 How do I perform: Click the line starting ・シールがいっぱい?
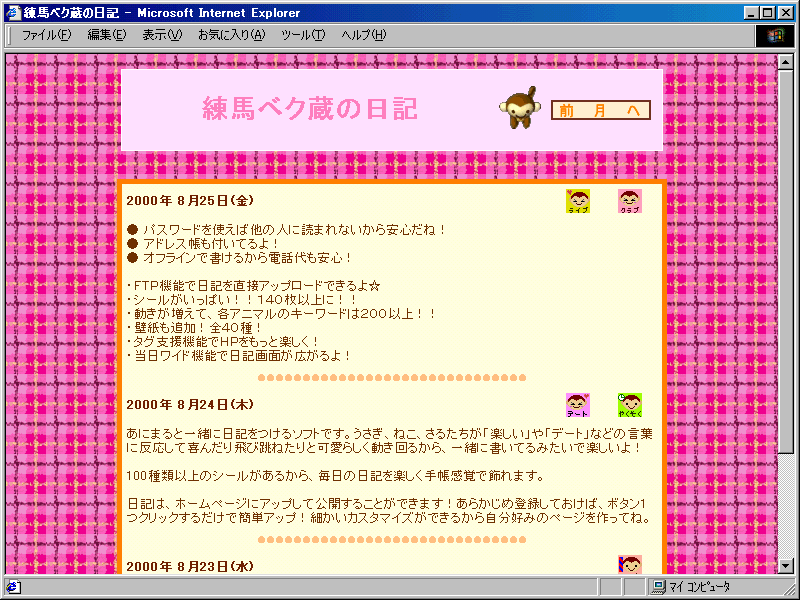pyautogui.click(x=242, y=299)
